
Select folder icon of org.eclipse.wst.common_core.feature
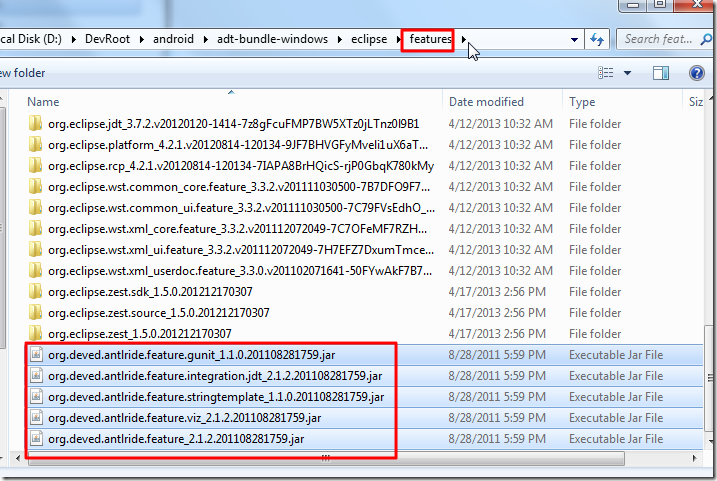(x=35, y=187)
